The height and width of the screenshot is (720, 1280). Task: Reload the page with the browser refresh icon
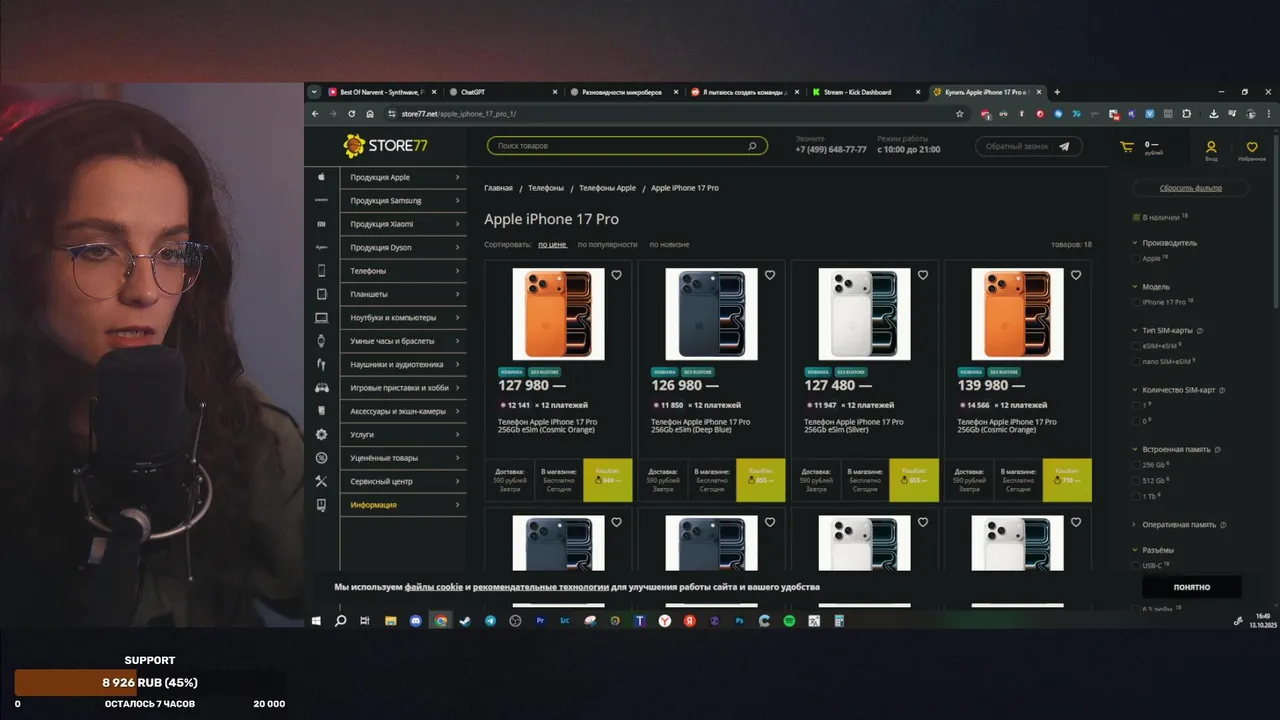352,114
